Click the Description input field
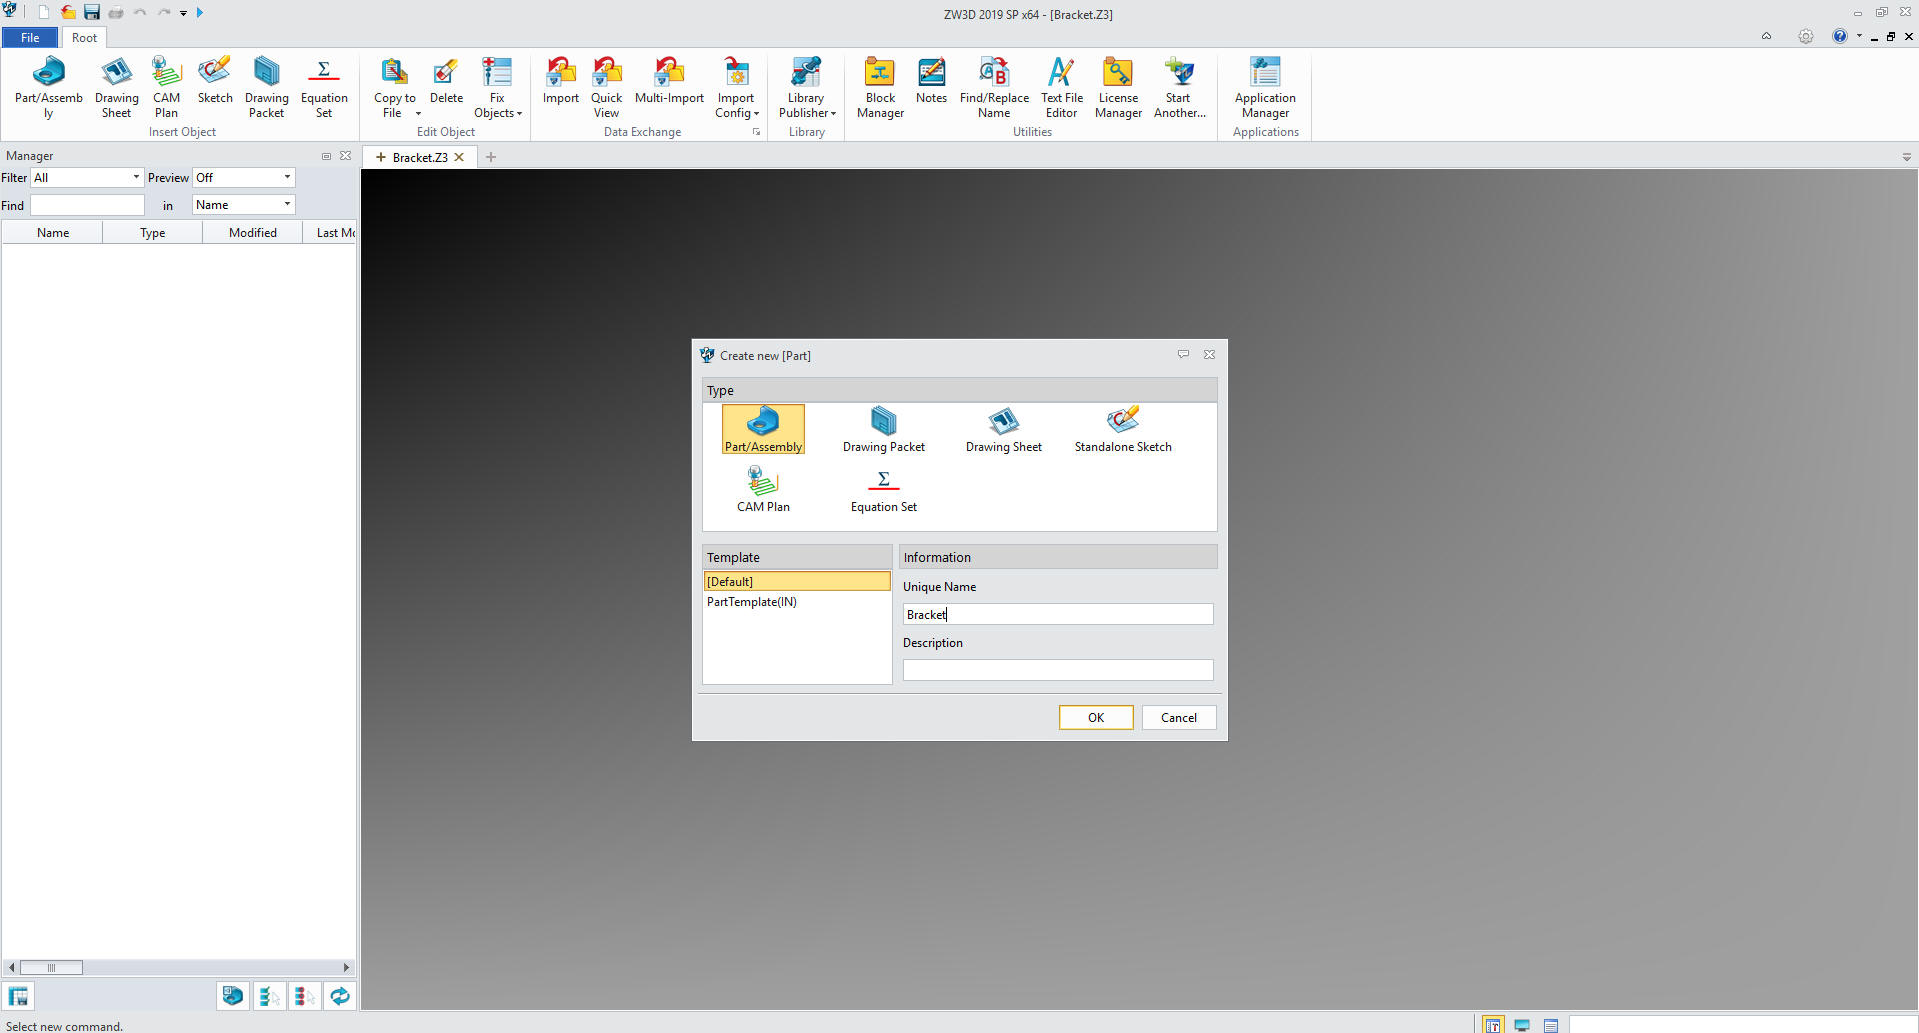The height and width of the screenshot is (1033, 1919). point(1058,670)
